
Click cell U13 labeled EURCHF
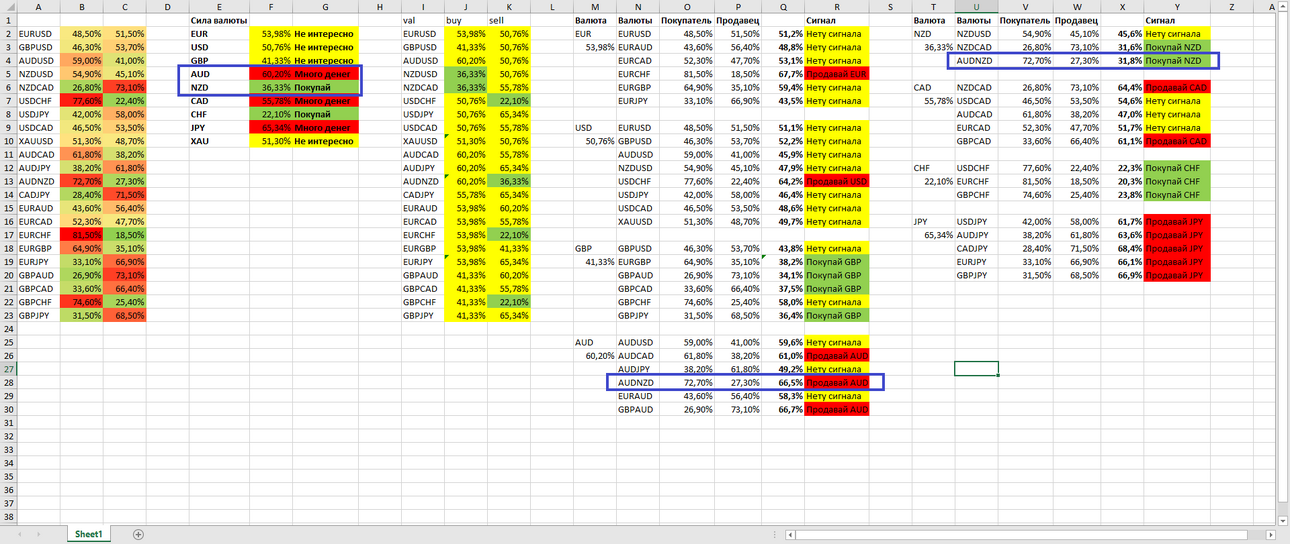click(x=977, y=181)
